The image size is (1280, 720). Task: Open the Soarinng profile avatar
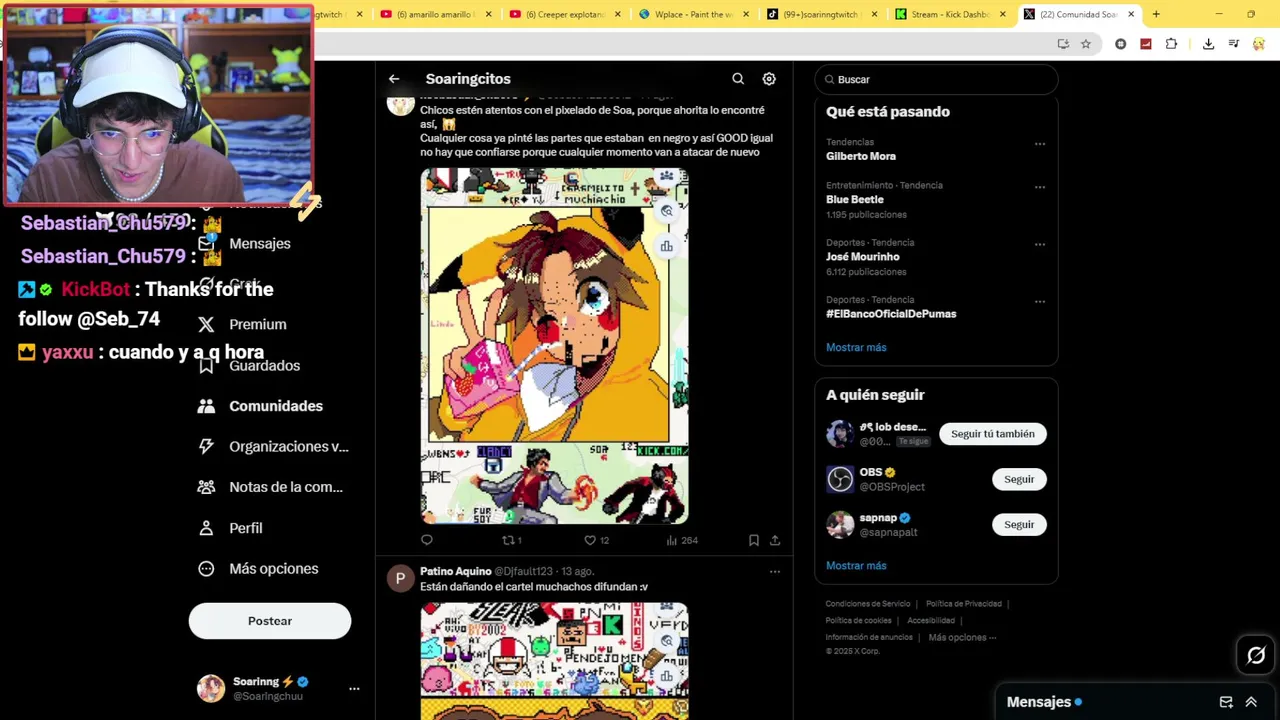(211, 688)
